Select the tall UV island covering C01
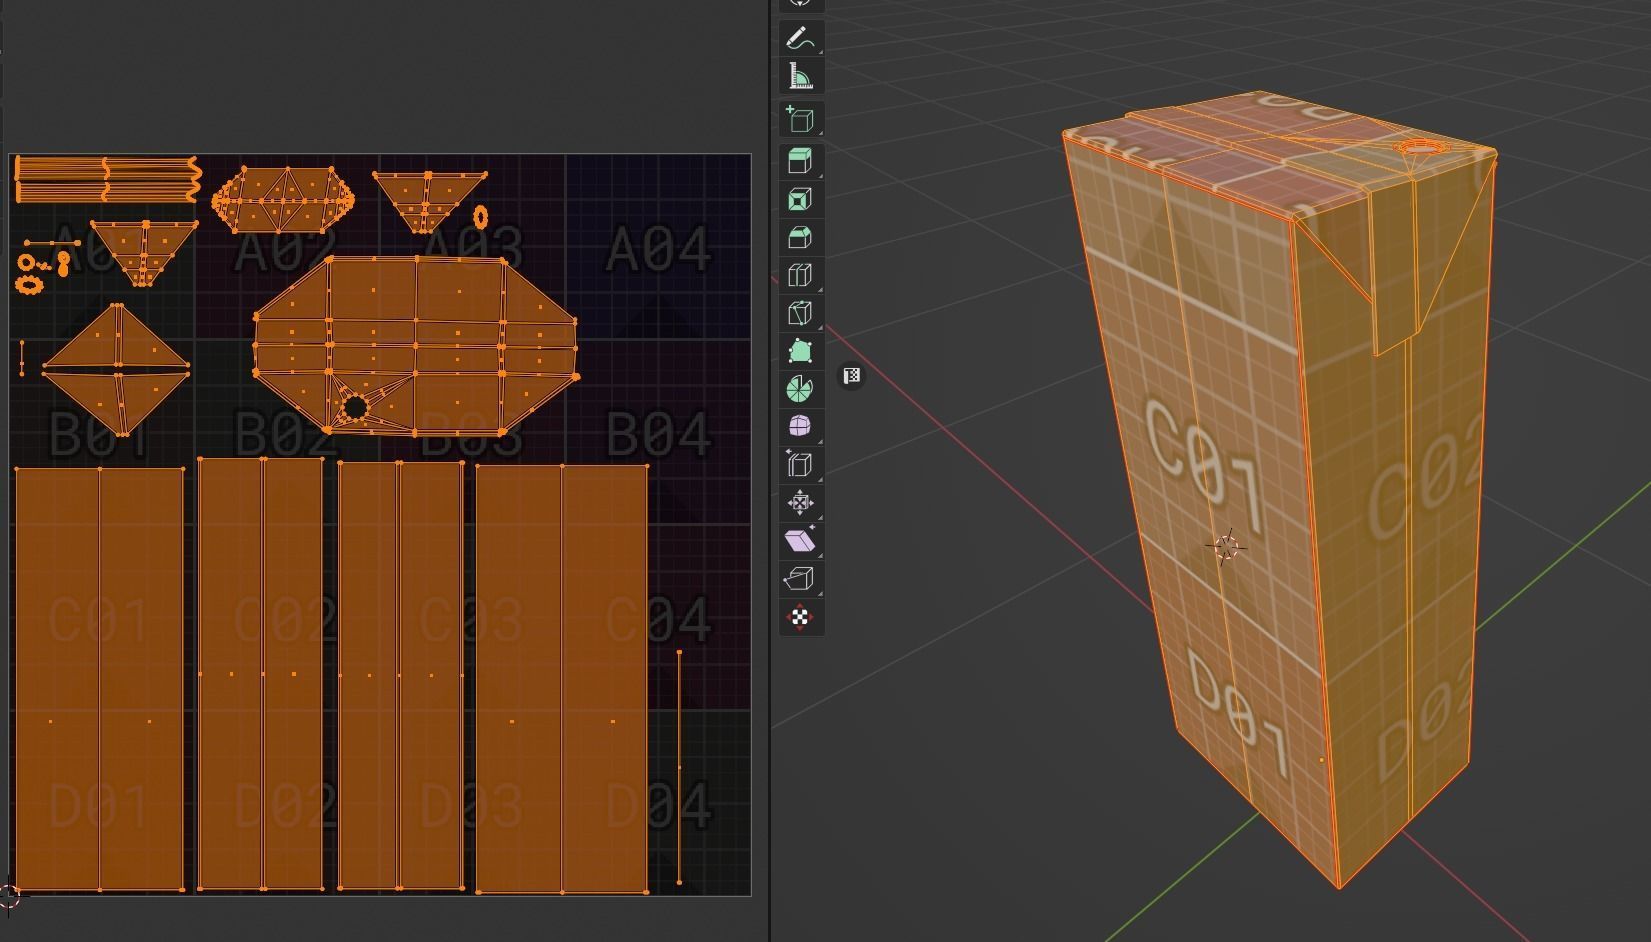The width and height of the screenshot is (1651, 942). pos(99,677)
